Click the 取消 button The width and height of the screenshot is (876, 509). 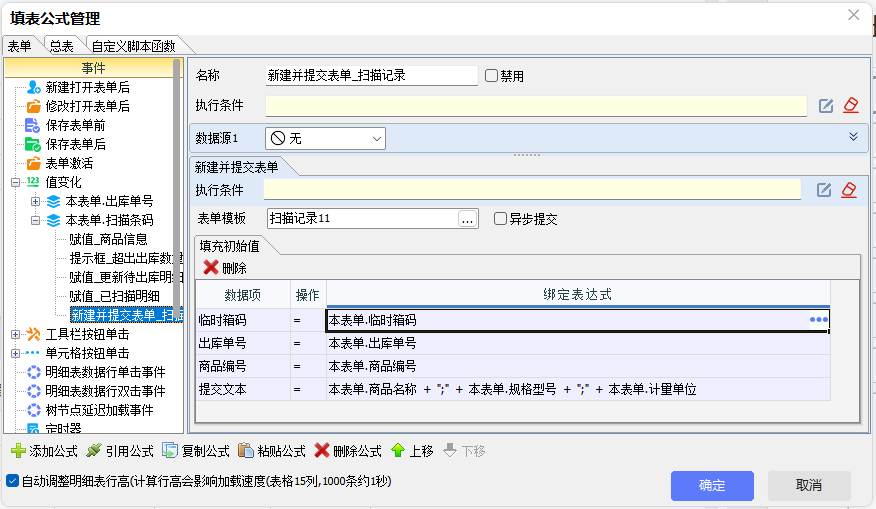pyautogui.click(x=808, y=485)
